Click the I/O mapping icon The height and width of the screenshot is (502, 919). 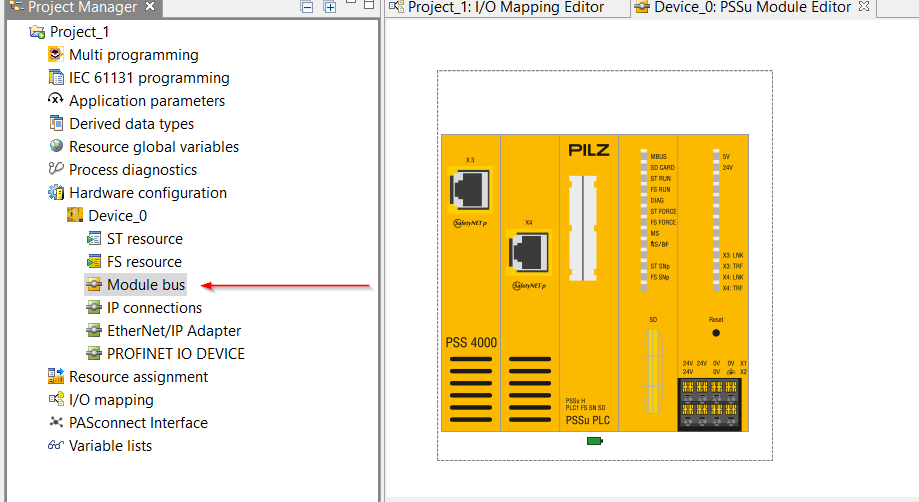[56, 399]
